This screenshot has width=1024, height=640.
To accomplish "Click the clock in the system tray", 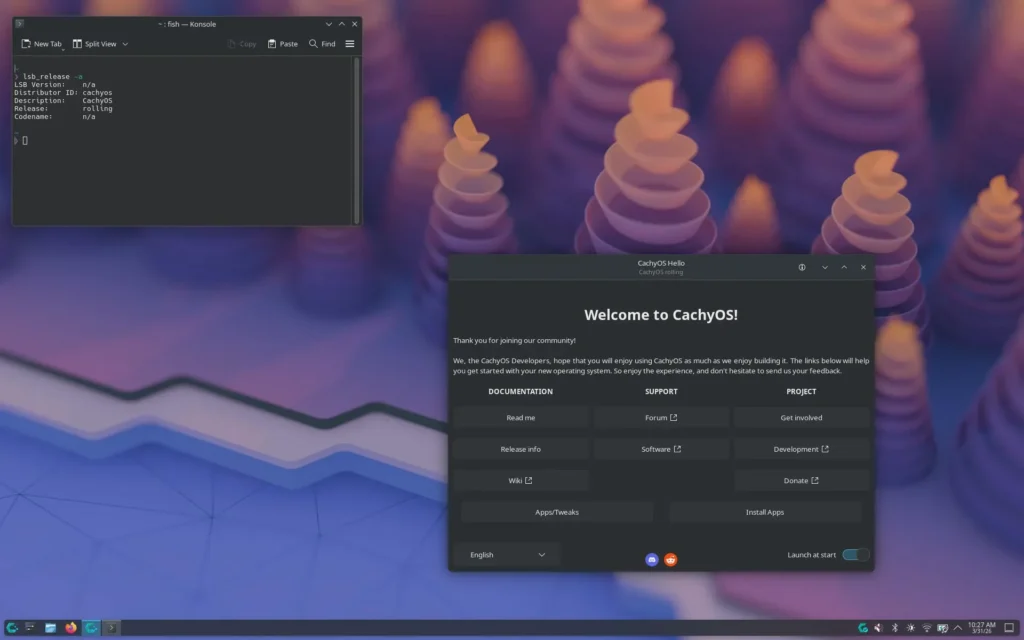I will (980, 627).
